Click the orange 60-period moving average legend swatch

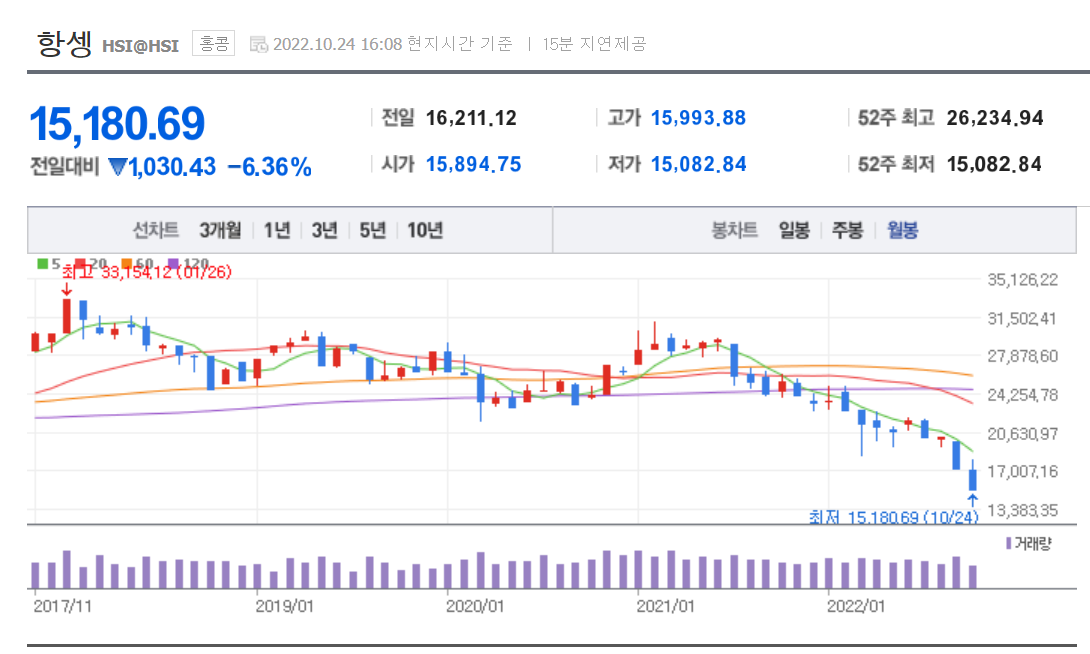pos(127,263)
